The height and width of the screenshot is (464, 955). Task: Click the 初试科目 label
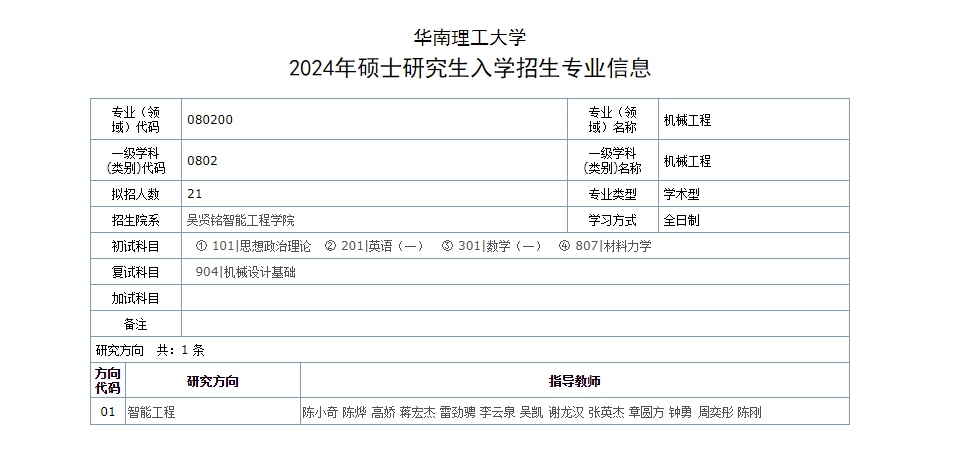[x=135, y=246]
